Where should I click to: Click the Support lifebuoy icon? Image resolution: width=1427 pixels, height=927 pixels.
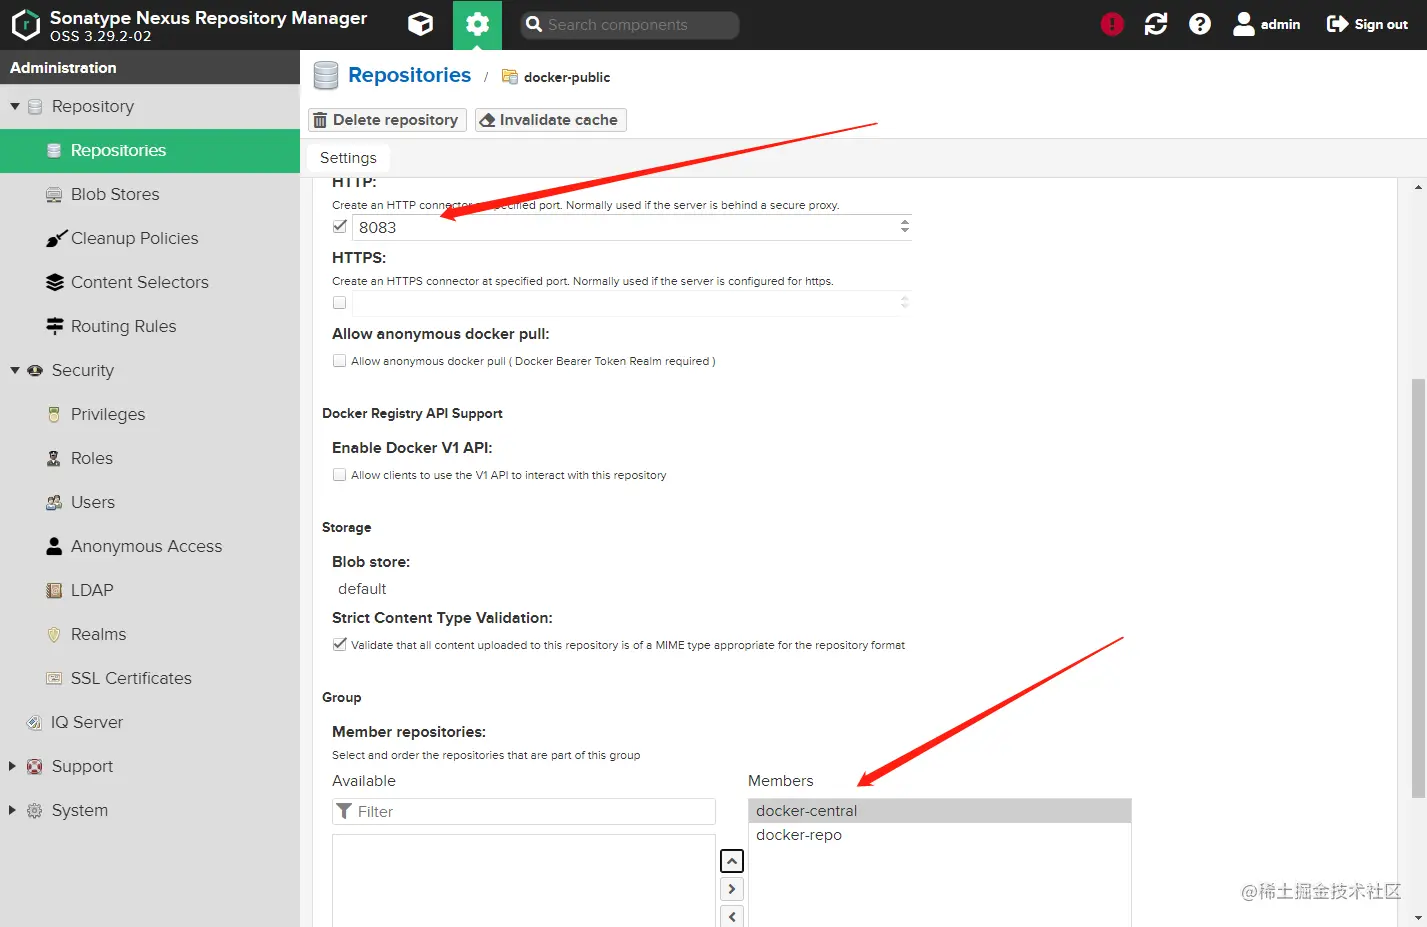point(34,766)
